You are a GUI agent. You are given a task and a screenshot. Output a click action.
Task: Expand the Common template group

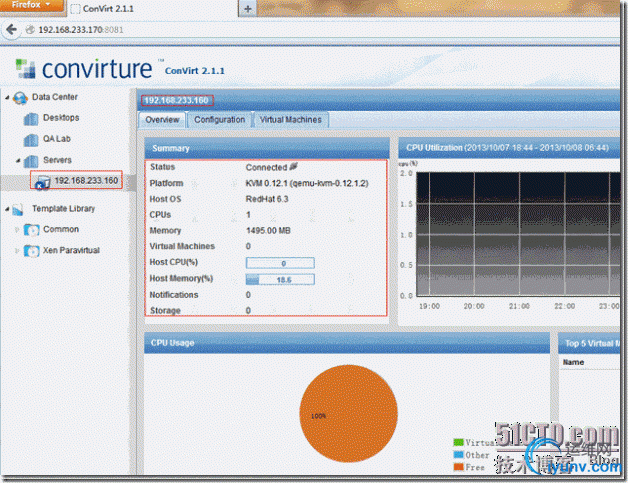[17, 229]
